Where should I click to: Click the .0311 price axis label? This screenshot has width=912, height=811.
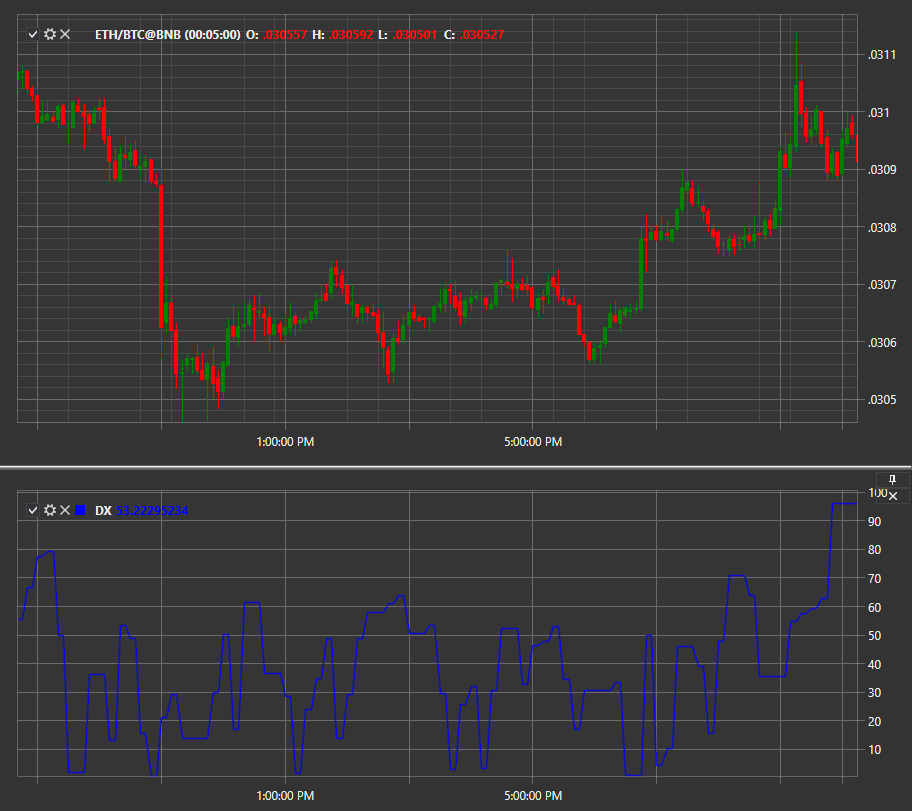pos(882,55)
